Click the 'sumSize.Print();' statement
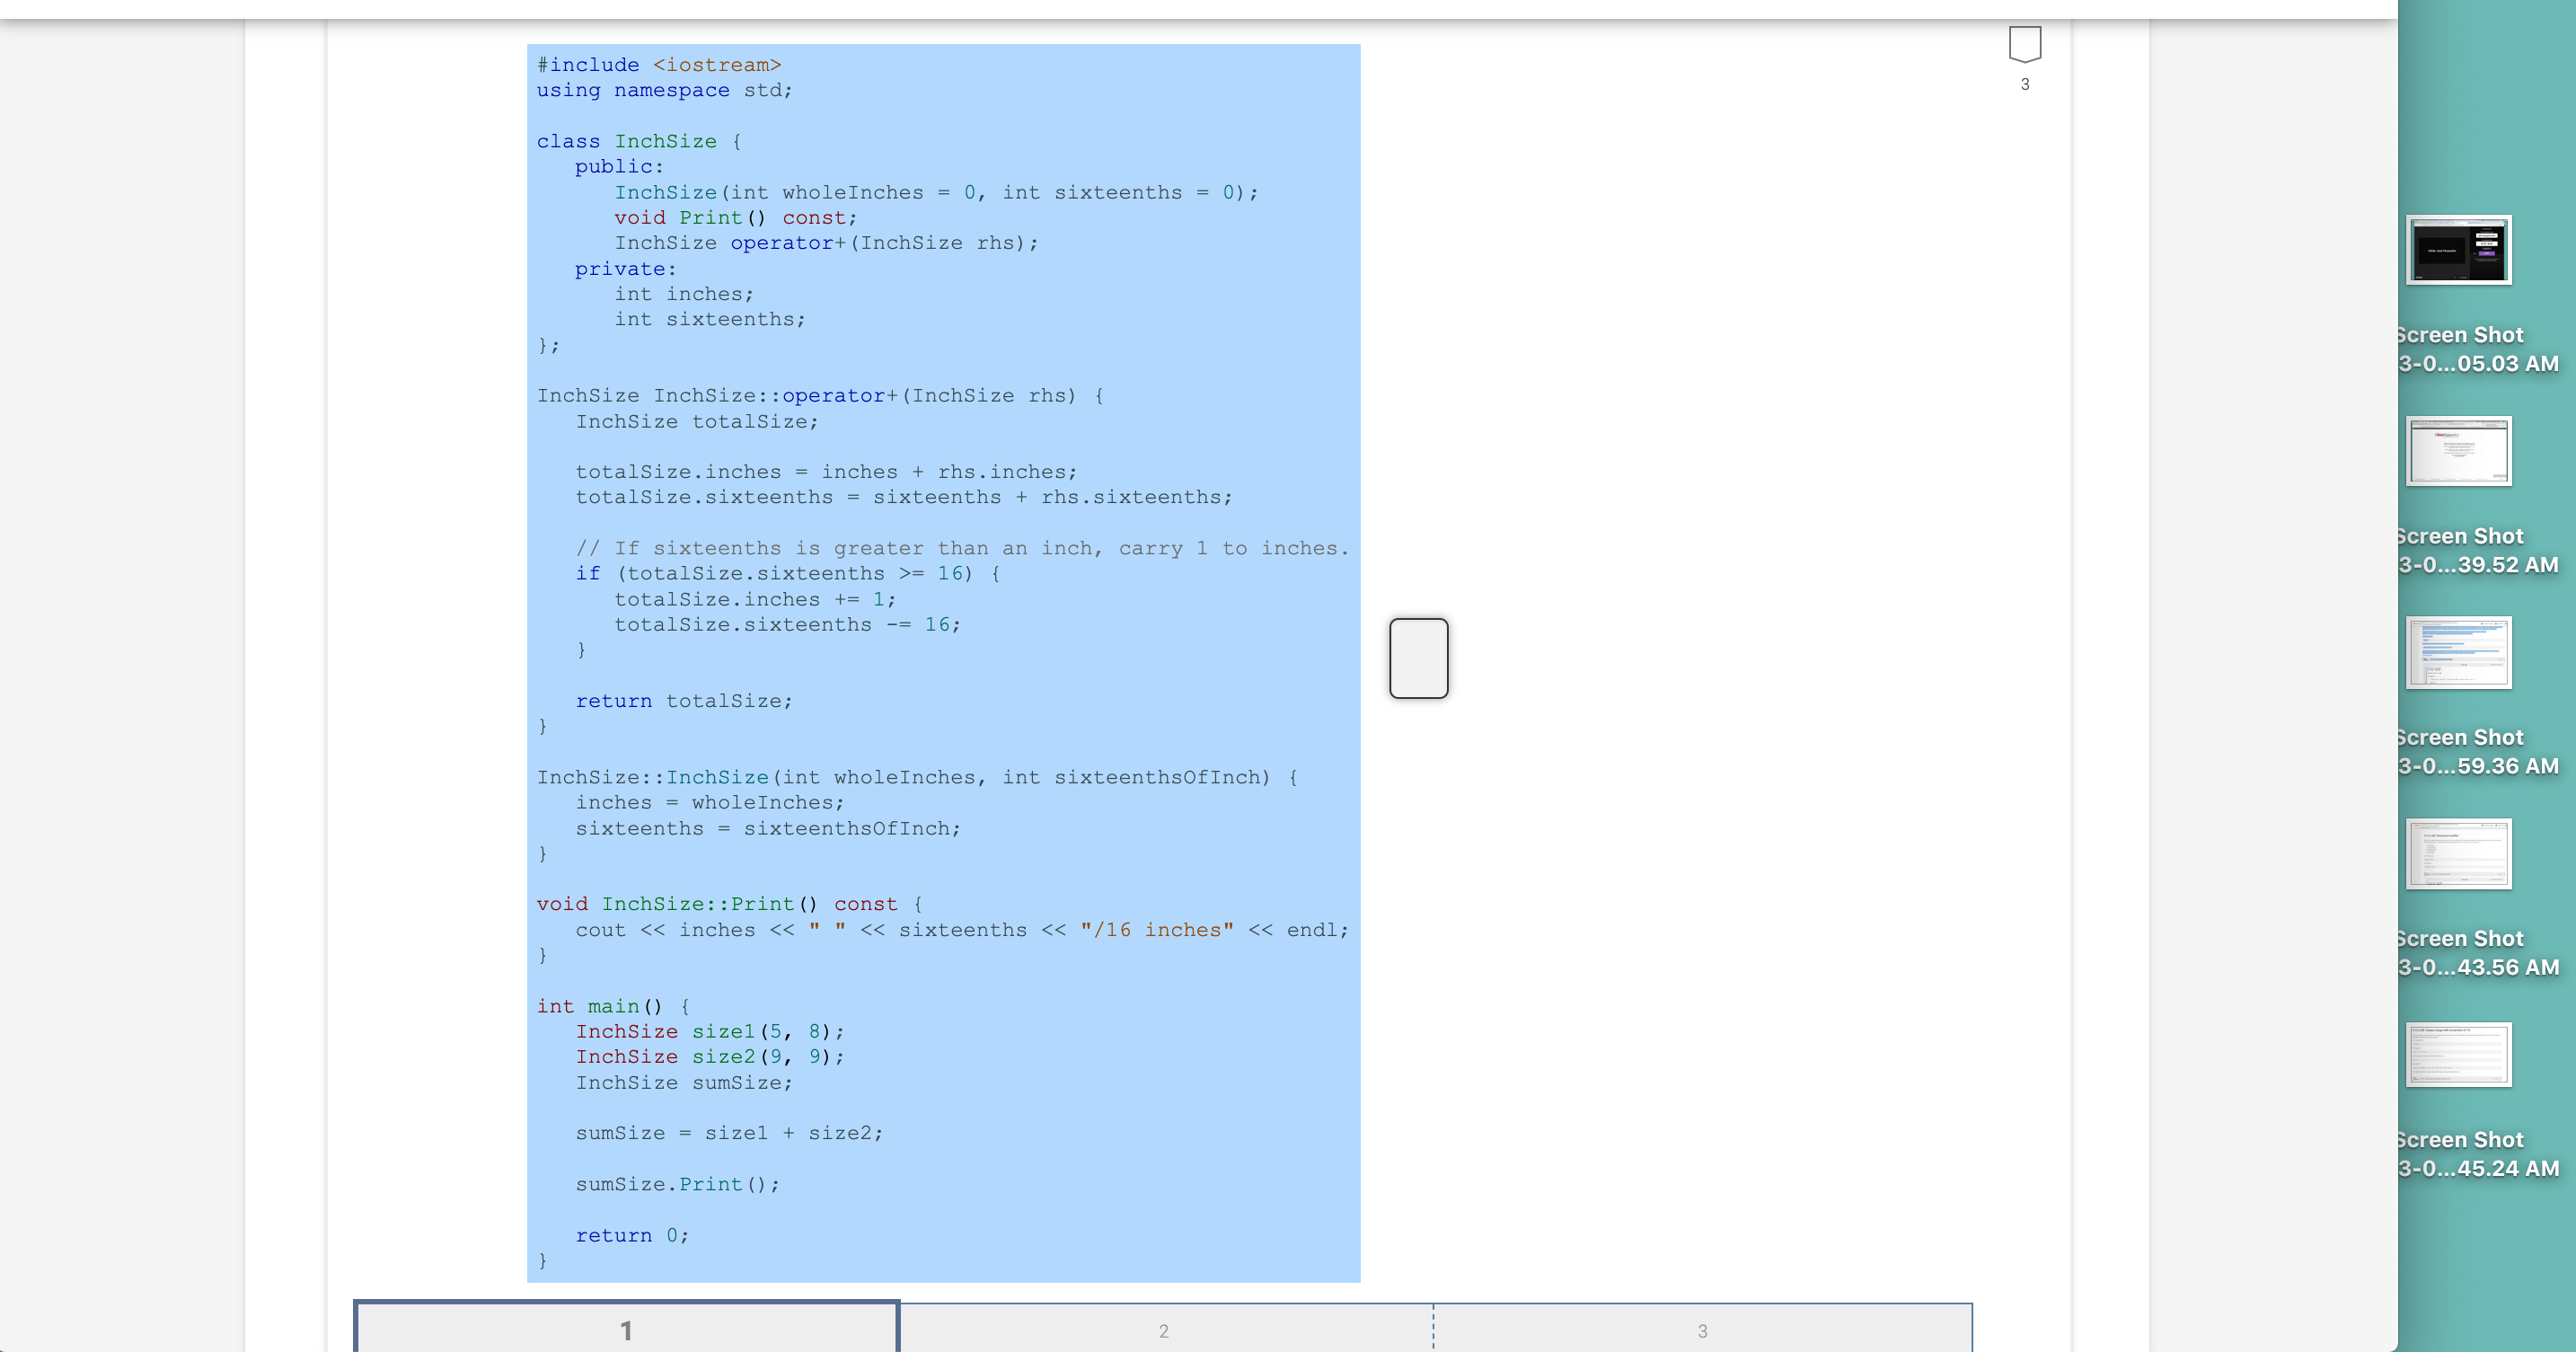 click(677, 1184)
